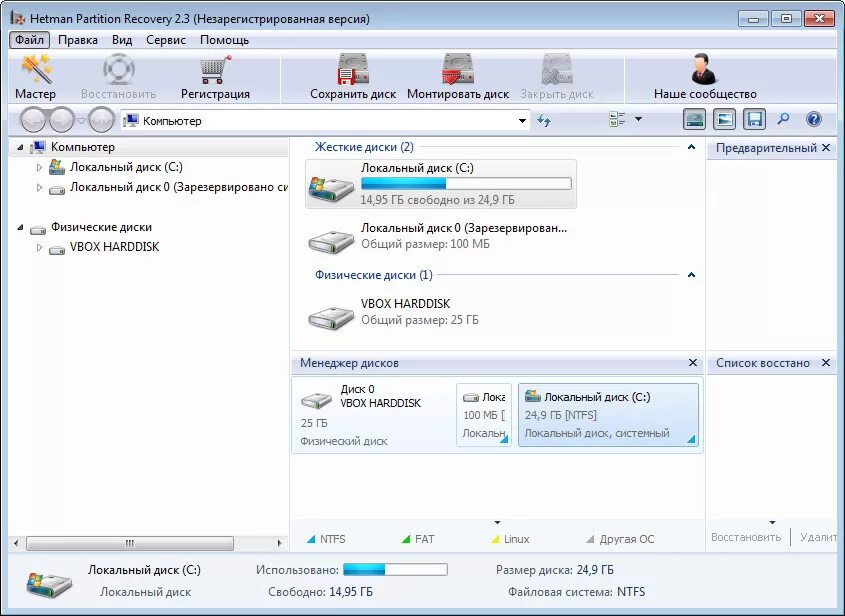
Task: Toggle the disk manager panel icon
Action: point(694,119)
